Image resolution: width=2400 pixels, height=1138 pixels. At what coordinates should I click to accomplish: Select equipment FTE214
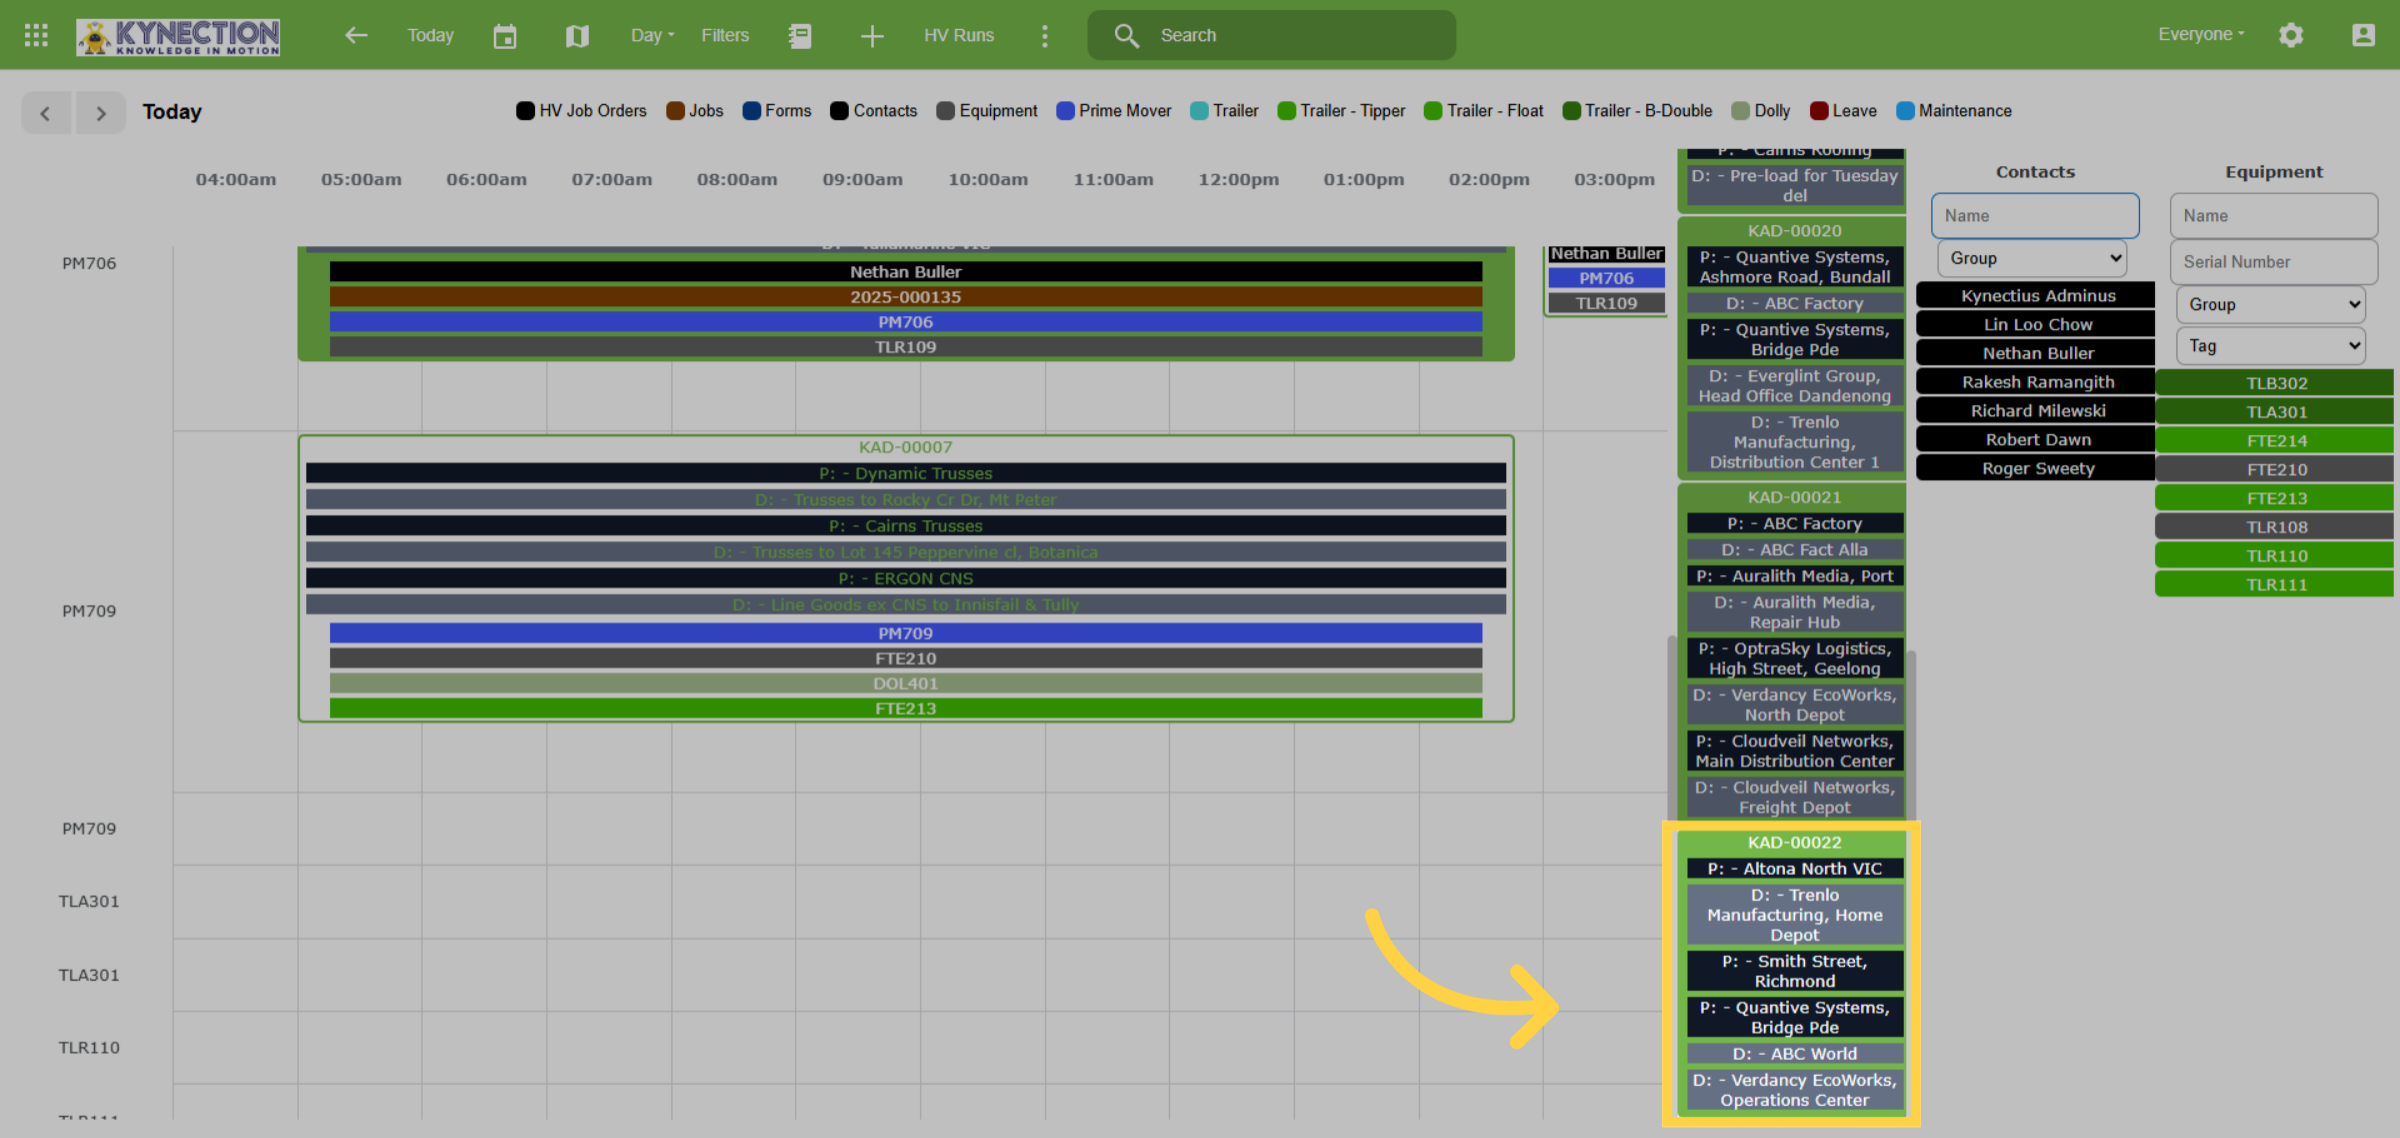[2275, 441]
